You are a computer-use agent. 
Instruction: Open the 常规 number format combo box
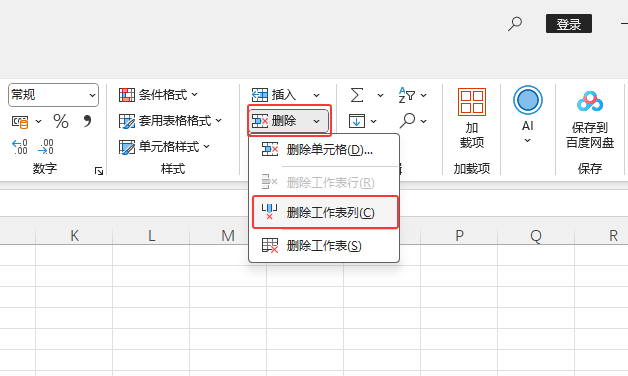tap(53, 95)
